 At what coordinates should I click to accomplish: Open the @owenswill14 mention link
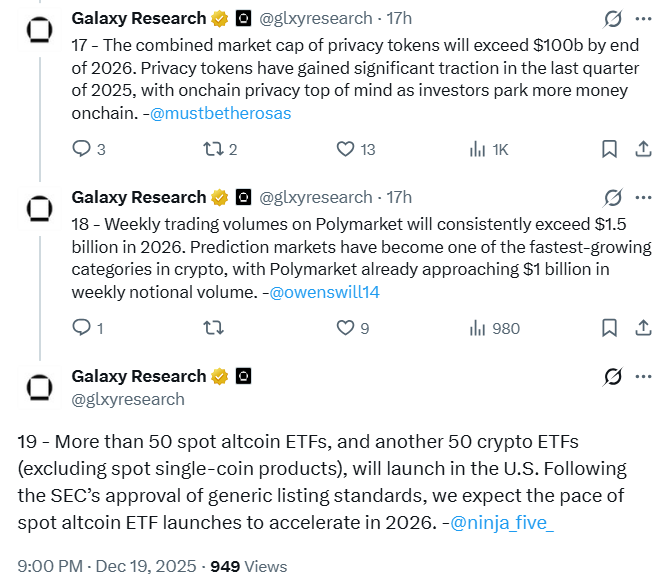click(x=325, y=292)
